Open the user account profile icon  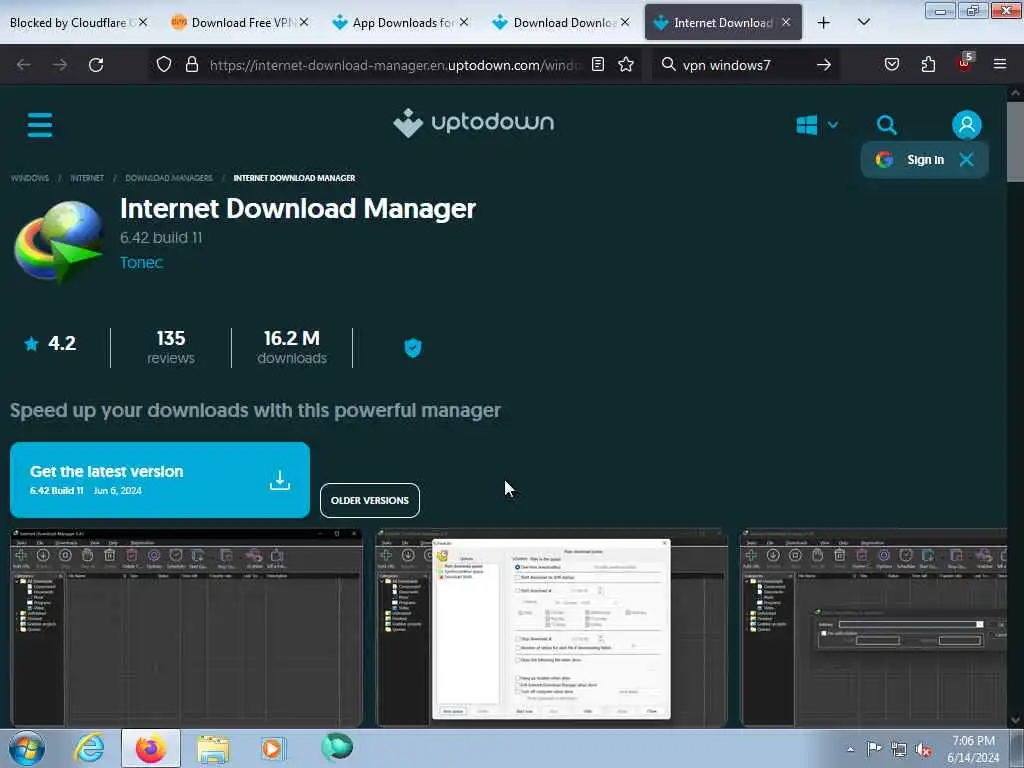[x=967, y=125]
